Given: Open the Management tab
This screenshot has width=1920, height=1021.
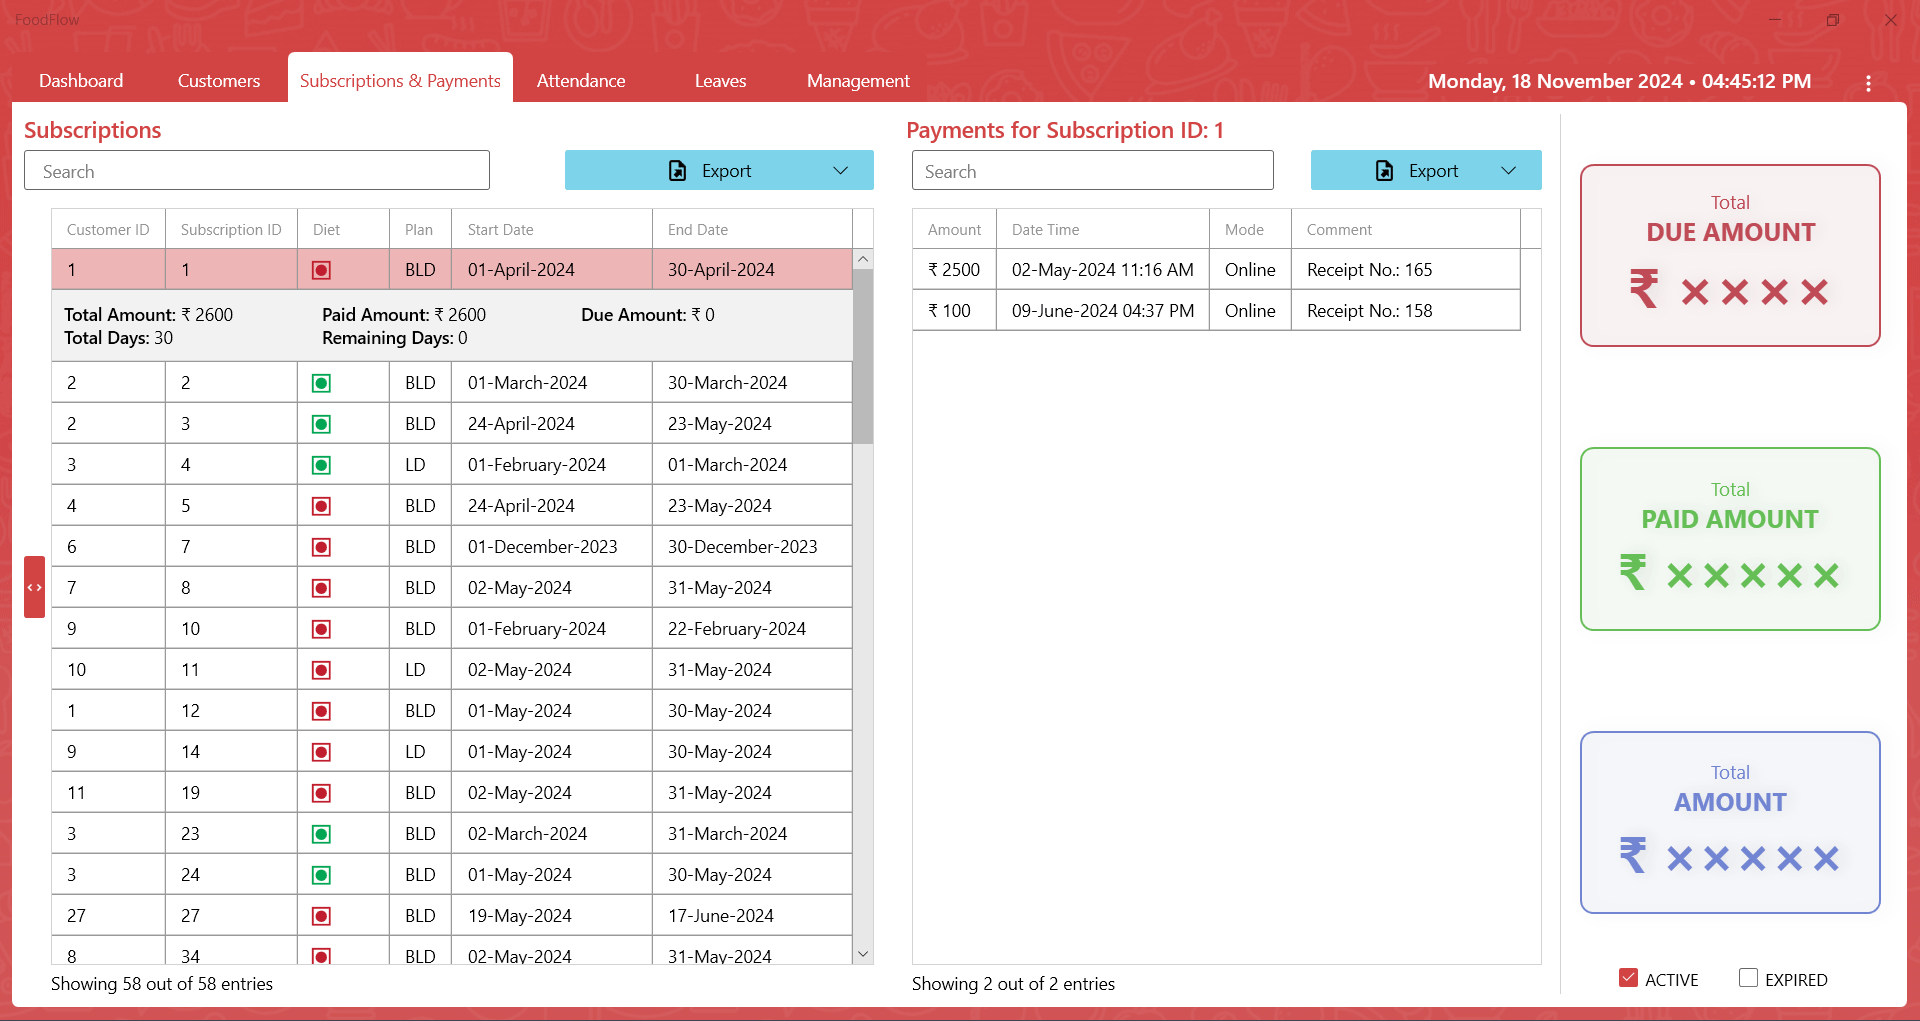Looking at the screenshot, I should pos(858,81).
